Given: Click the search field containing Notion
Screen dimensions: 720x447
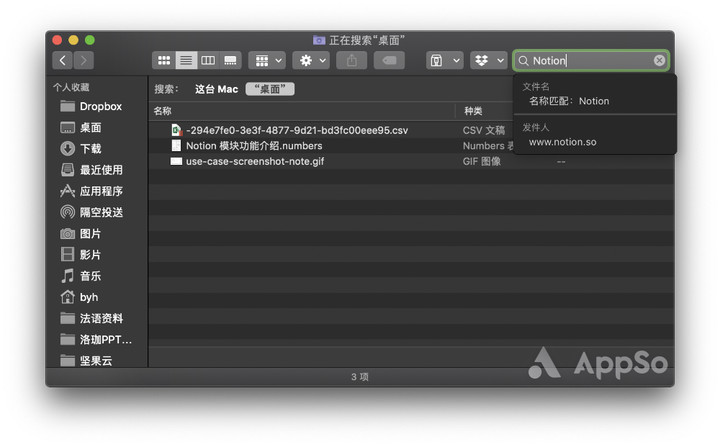Looking at the screenshot, I should coord(591,60).
